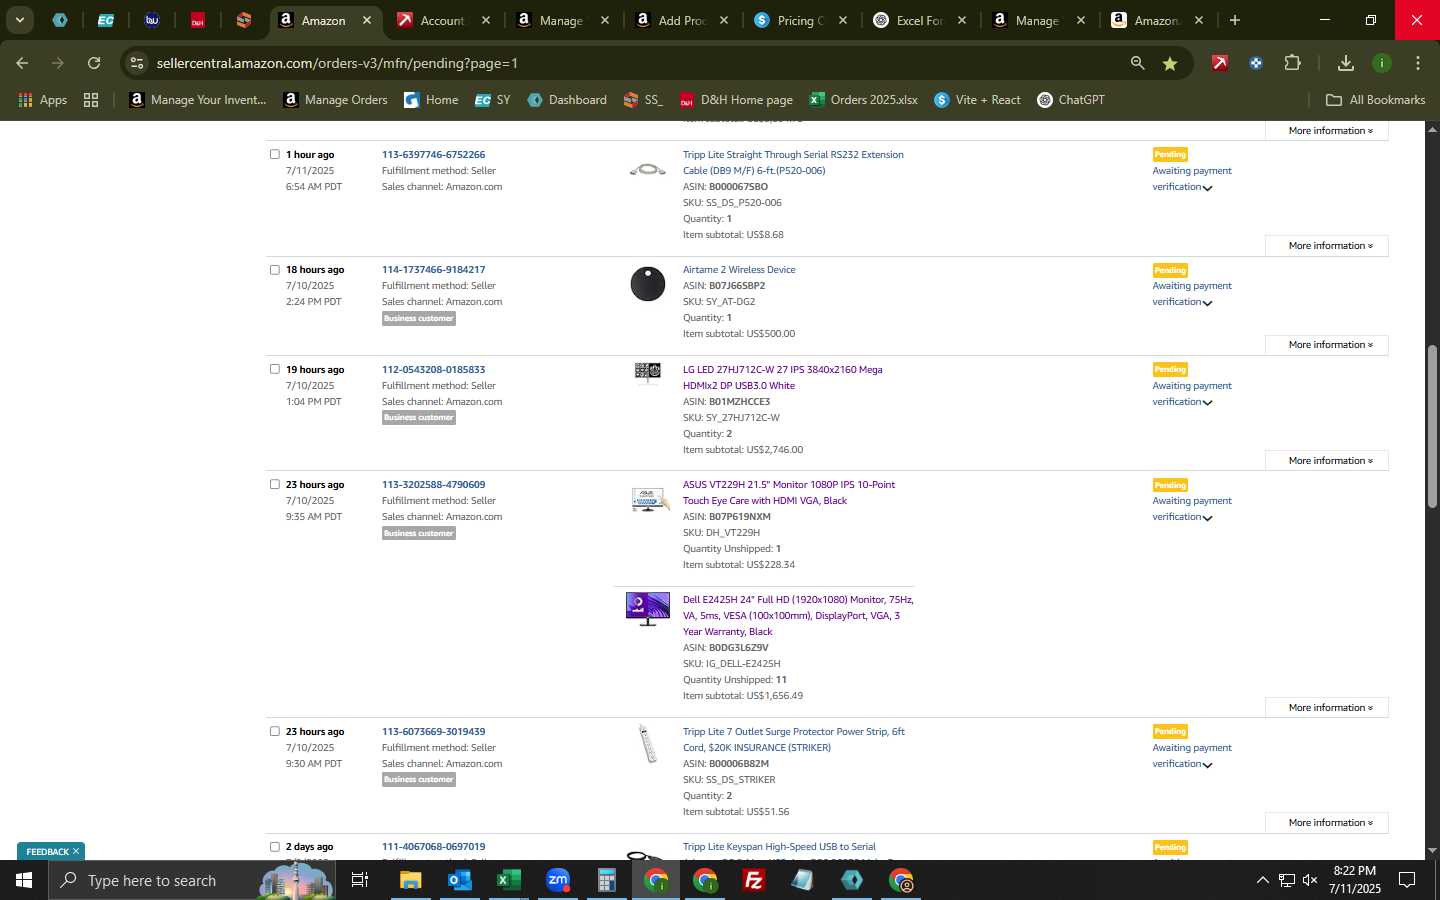Tick checkbox for order 113-6073669-3019439
Image resolution: width=1440 pixels, height=900 pixels.
click(x=275, y=731)
